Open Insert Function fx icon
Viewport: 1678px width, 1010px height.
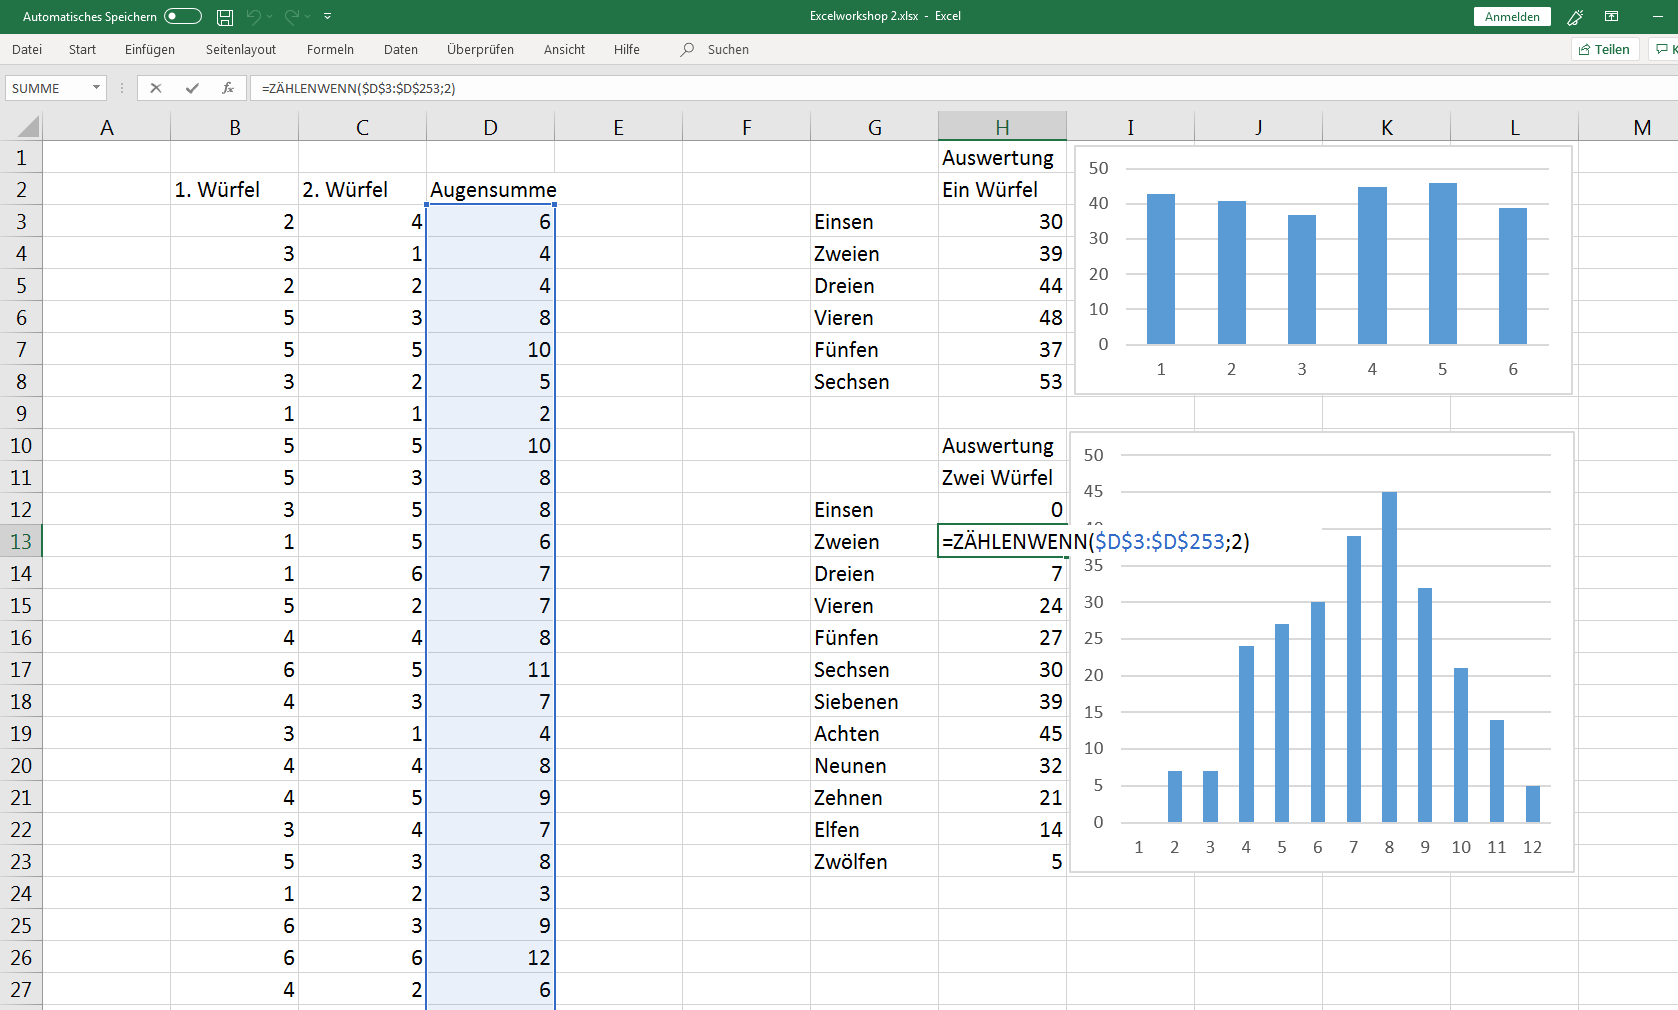click(x=228, y=88)
